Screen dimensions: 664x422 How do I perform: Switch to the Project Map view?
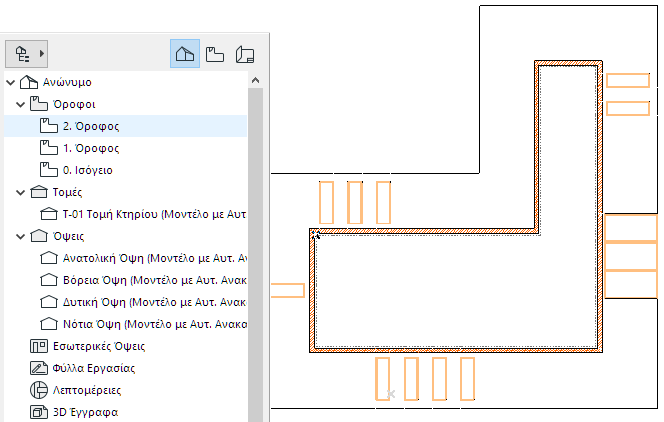[x=185, y=54]
